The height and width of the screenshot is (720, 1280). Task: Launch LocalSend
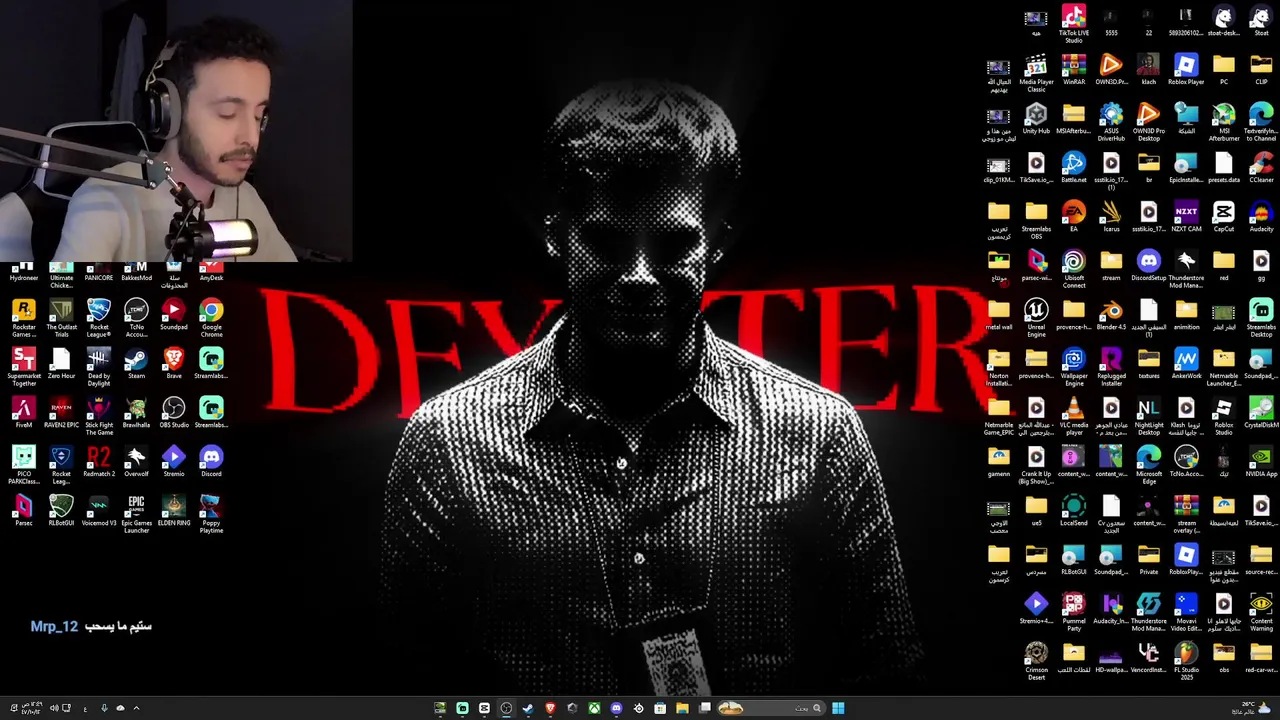click(x=1073, y=510)
